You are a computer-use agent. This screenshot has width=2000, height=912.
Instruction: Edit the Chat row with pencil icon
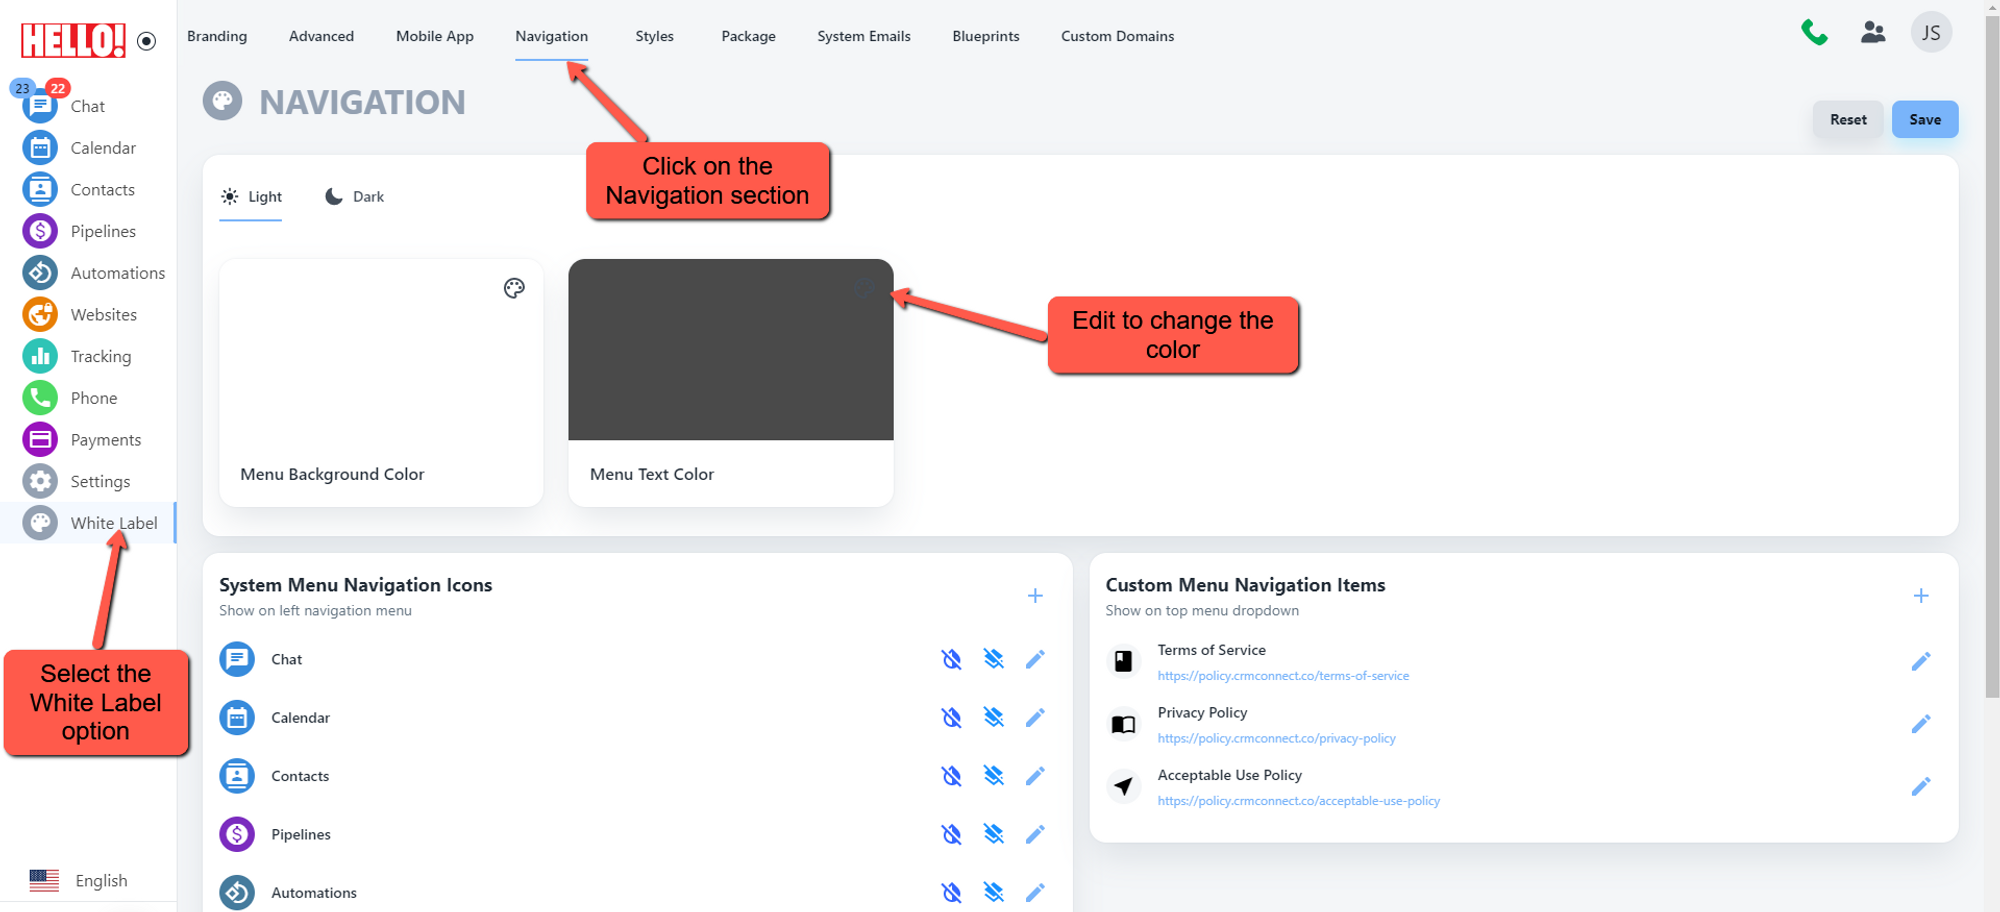pos(1035,659)
